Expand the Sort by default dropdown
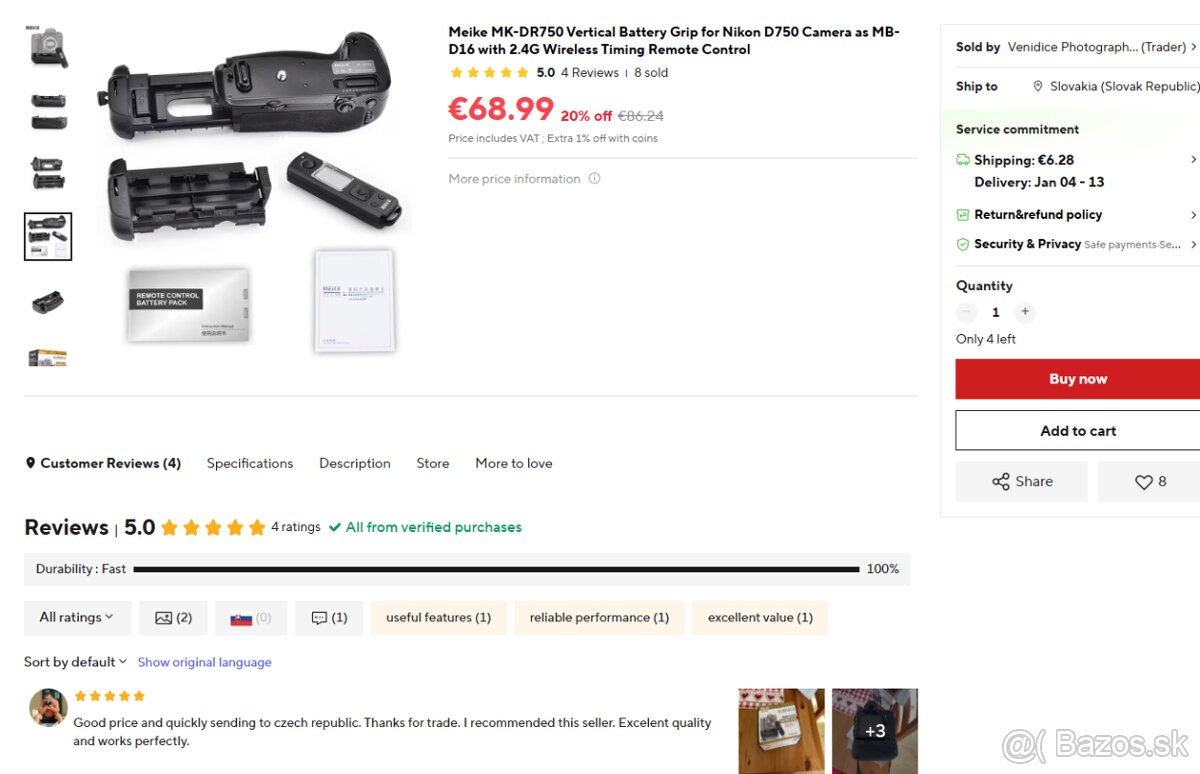The height and width of the screenshot is (774, 1200). 76,662
